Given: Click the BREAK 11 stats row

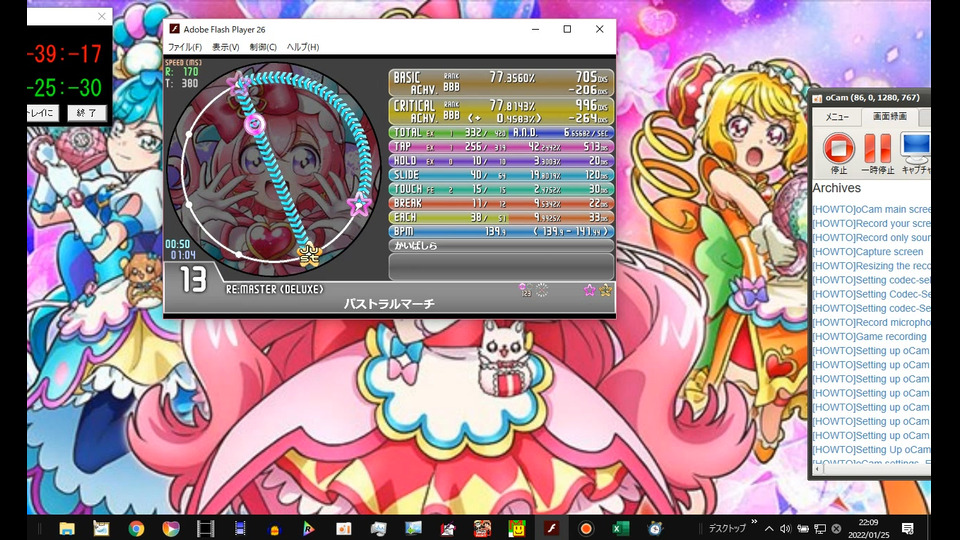Looking at the screenshot, I should coord(501,203).
